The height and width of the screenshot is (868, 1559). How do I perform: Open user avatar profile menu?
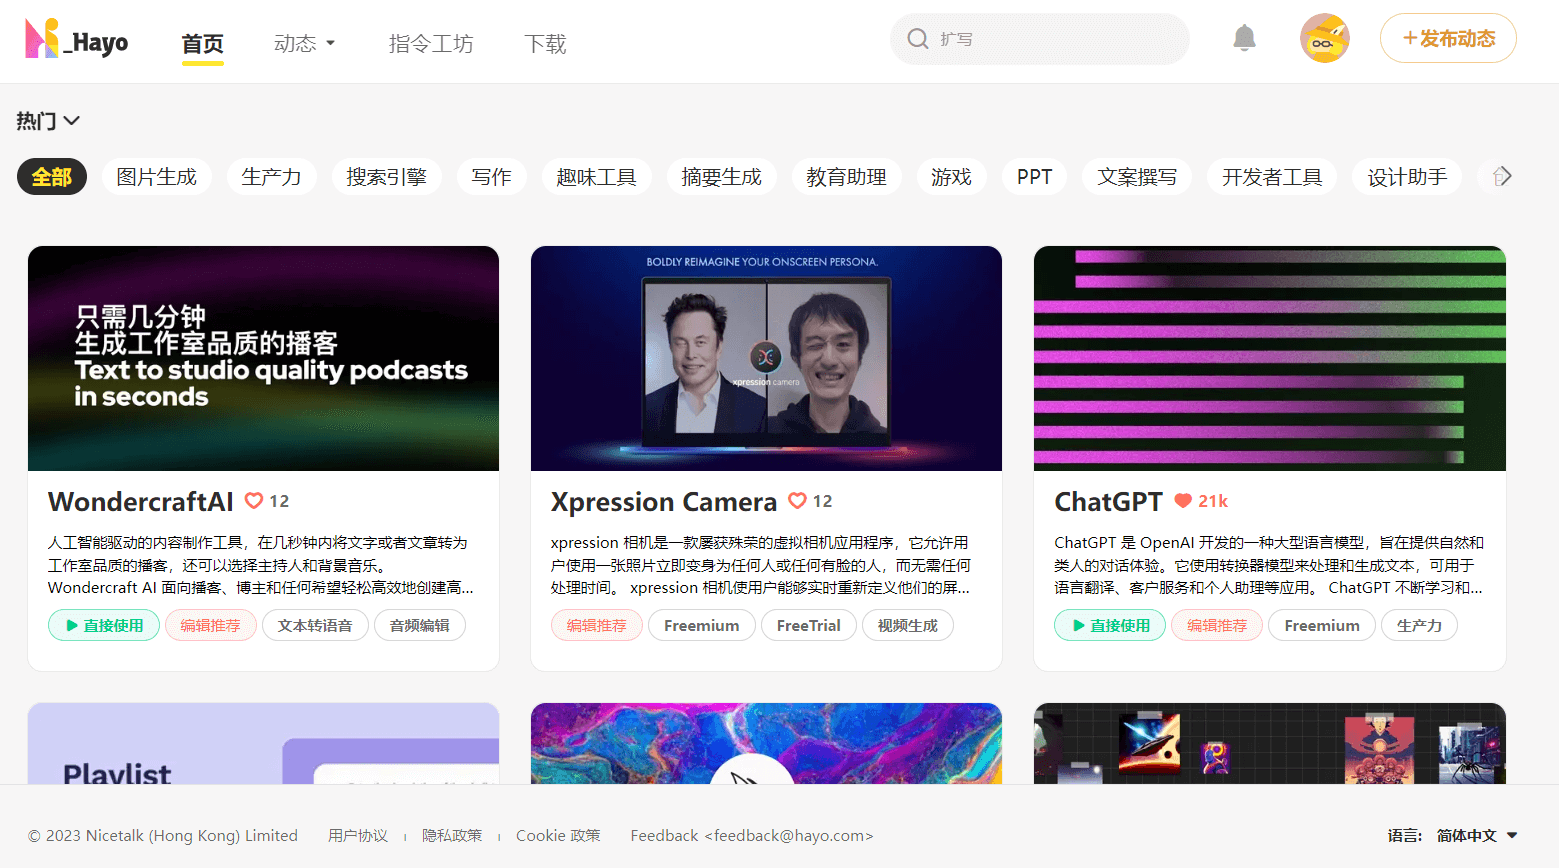point(1325,39)
